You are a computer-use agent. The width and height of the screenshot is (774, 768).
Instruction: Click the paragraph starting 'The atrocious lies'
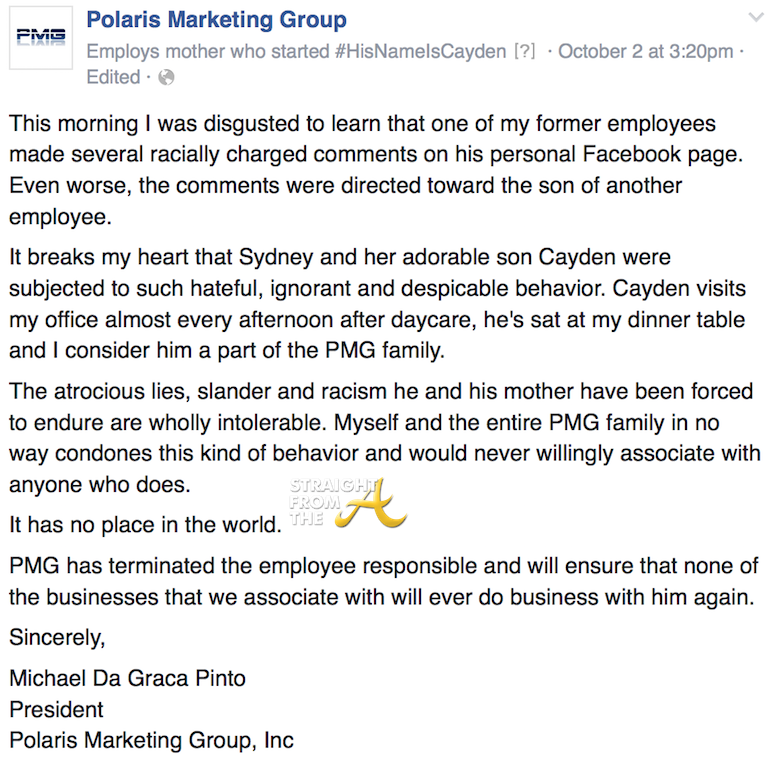(380, 438)
